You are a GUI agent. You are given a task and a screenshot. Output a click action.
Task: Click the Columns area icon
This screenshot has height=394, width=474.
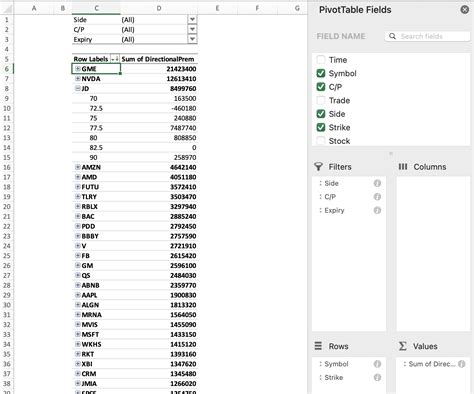[x=403, y=167]
